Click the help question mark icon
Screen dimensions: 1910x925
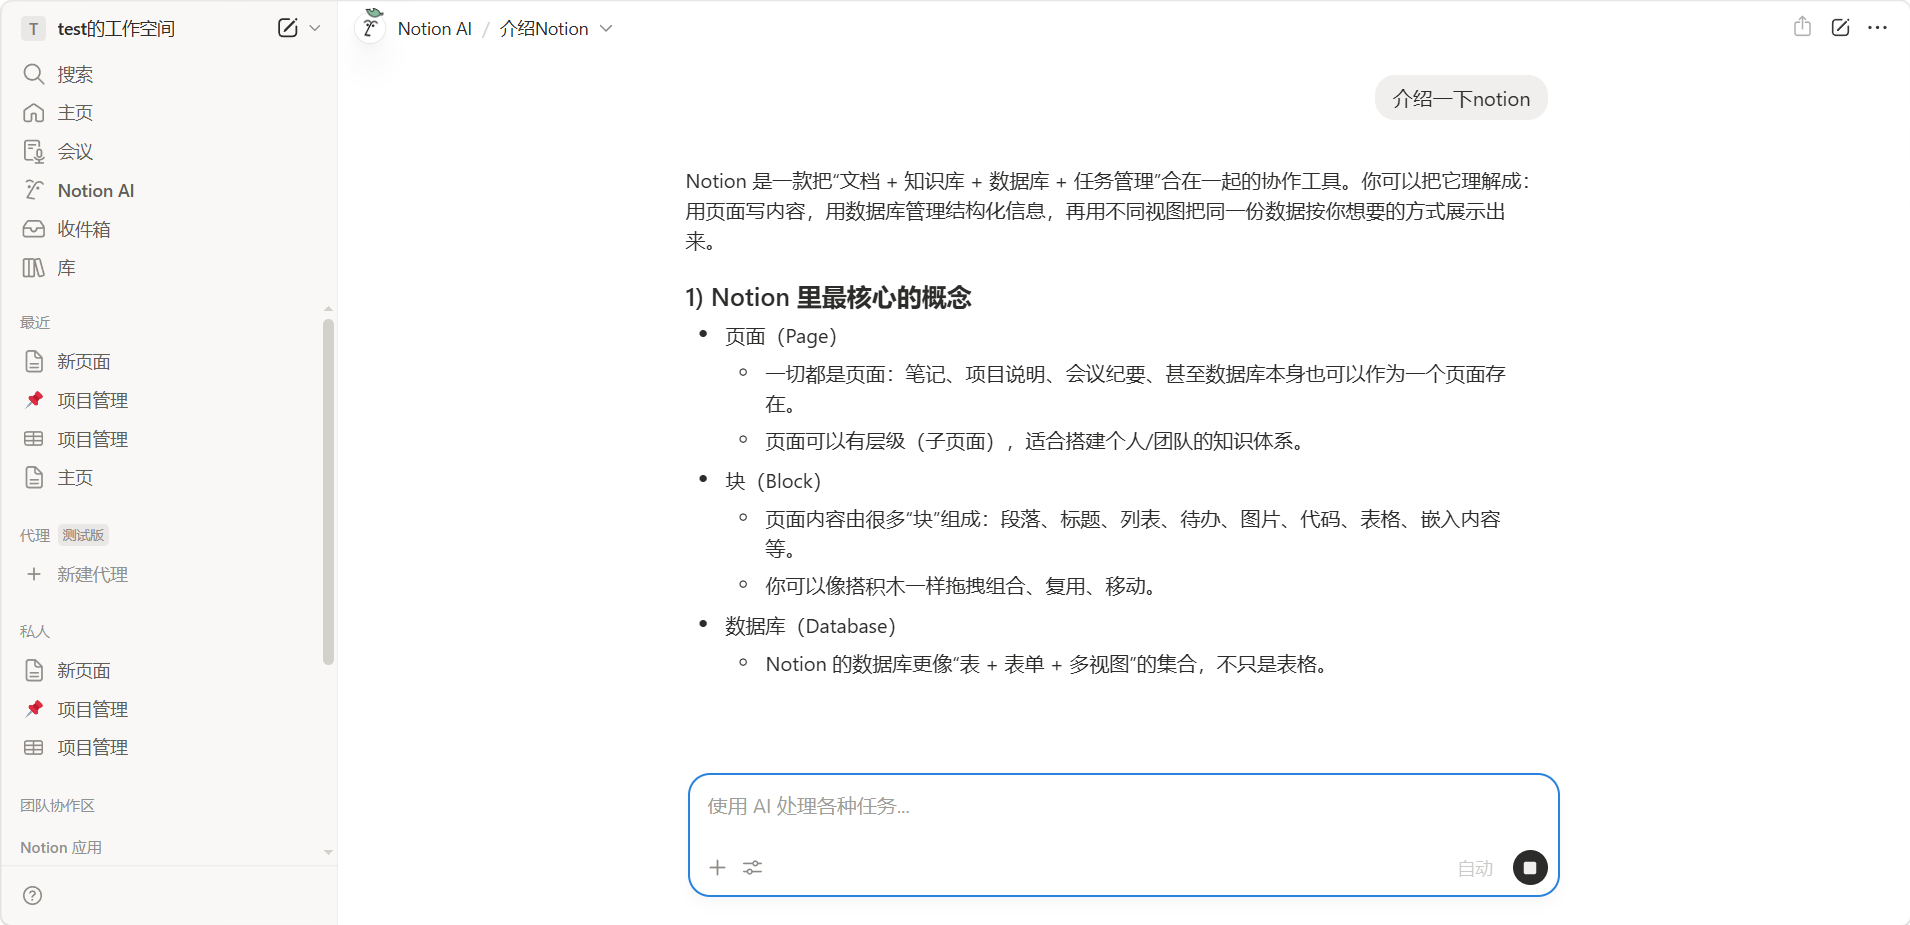pos(33,895)
